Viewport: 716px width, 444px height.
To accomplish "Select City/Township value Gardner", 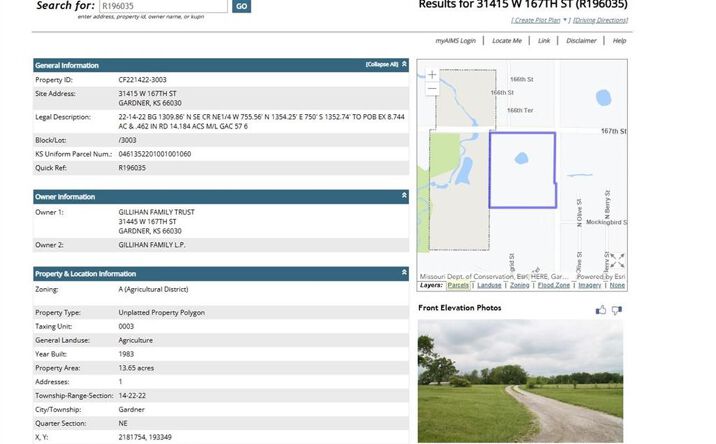I will coord(132,409).
